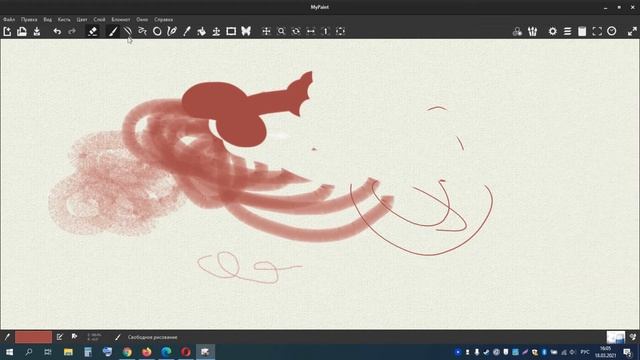Open File Explorer from the taskbar
Image resolution: width=640 pixels, height=360 pixels.
pos(68,352)
